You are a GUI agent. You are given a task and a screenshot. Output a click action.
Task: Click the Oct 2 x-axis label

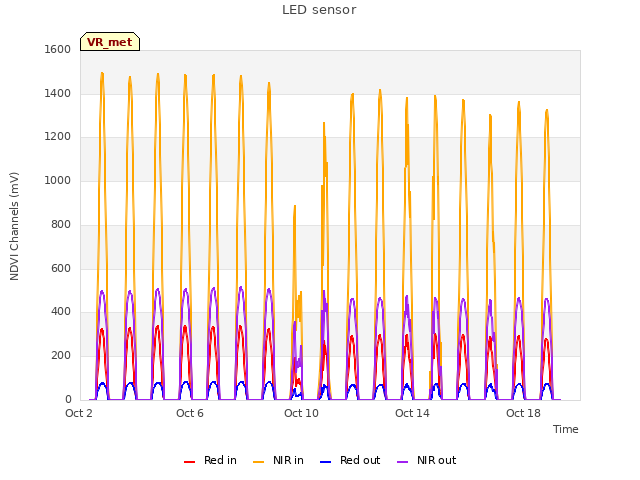(79, 413)
